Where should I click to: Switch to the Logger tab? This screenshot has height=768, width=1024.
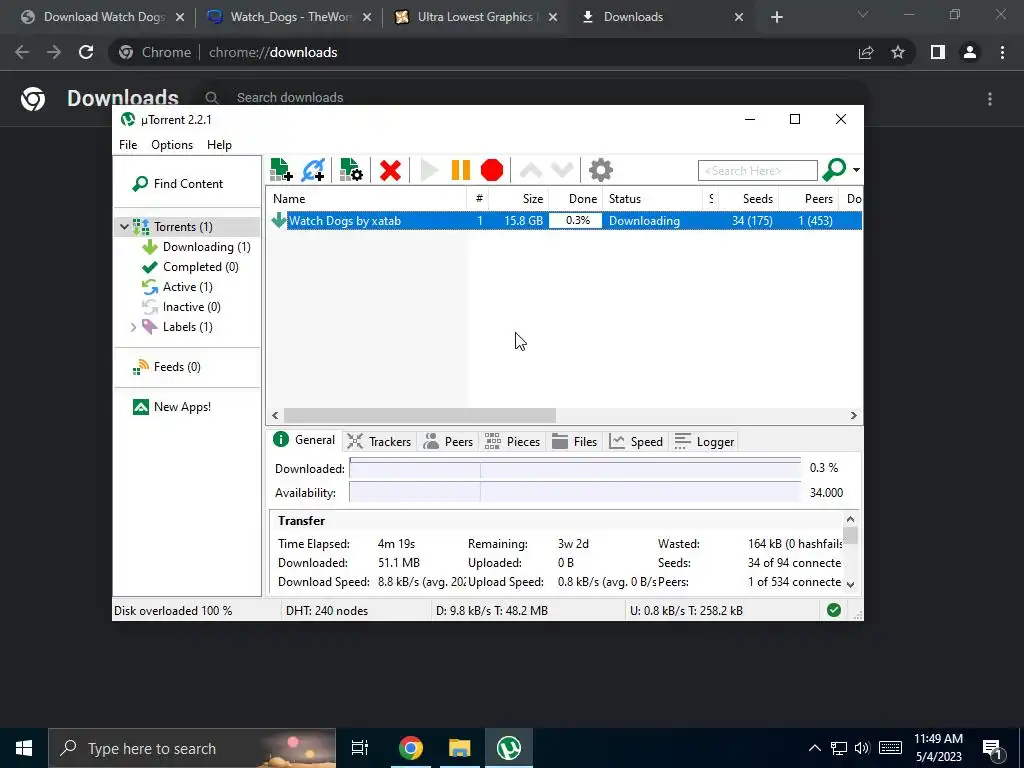click(704, 442)
